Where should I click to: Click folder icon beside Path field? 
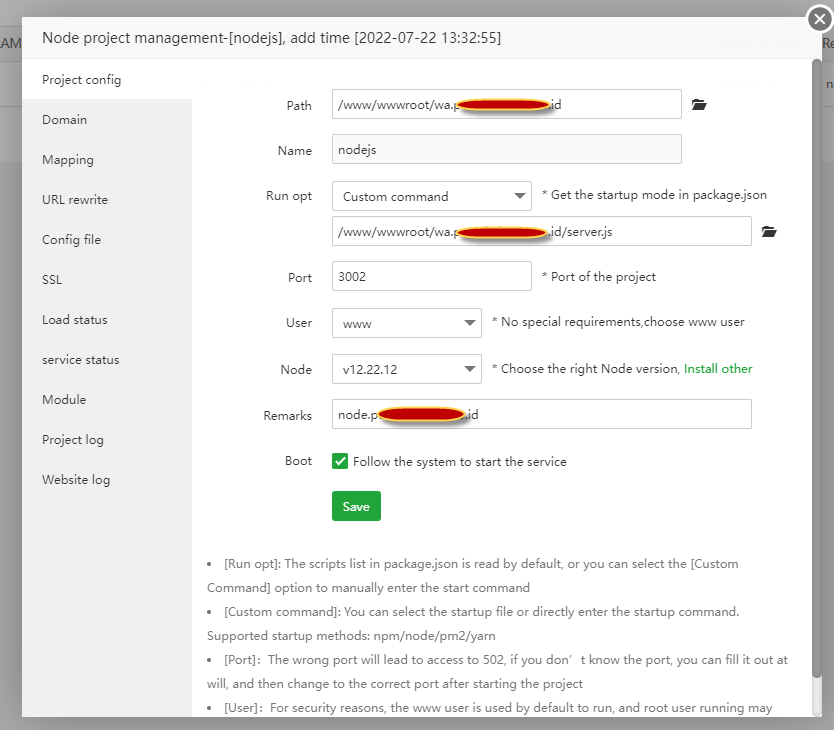(699, 104)
